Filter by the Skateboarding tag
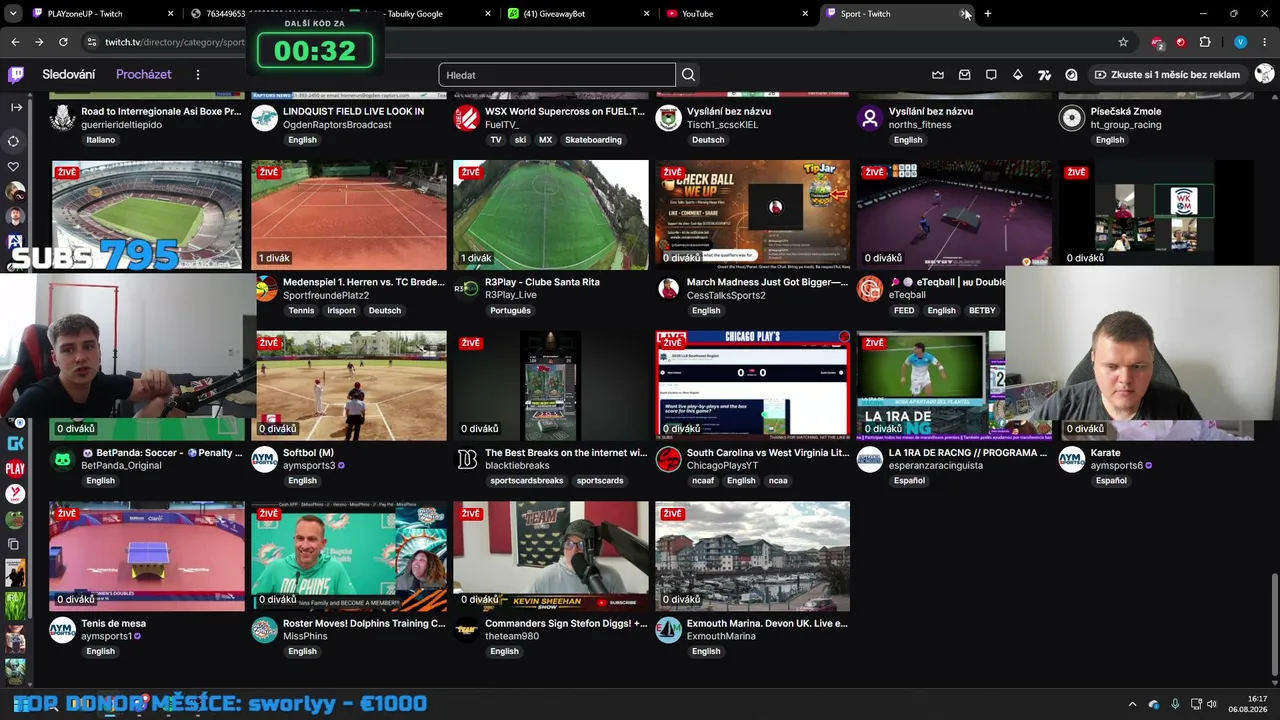Screen dimensions: 1280x720 (x=593, y=140)
